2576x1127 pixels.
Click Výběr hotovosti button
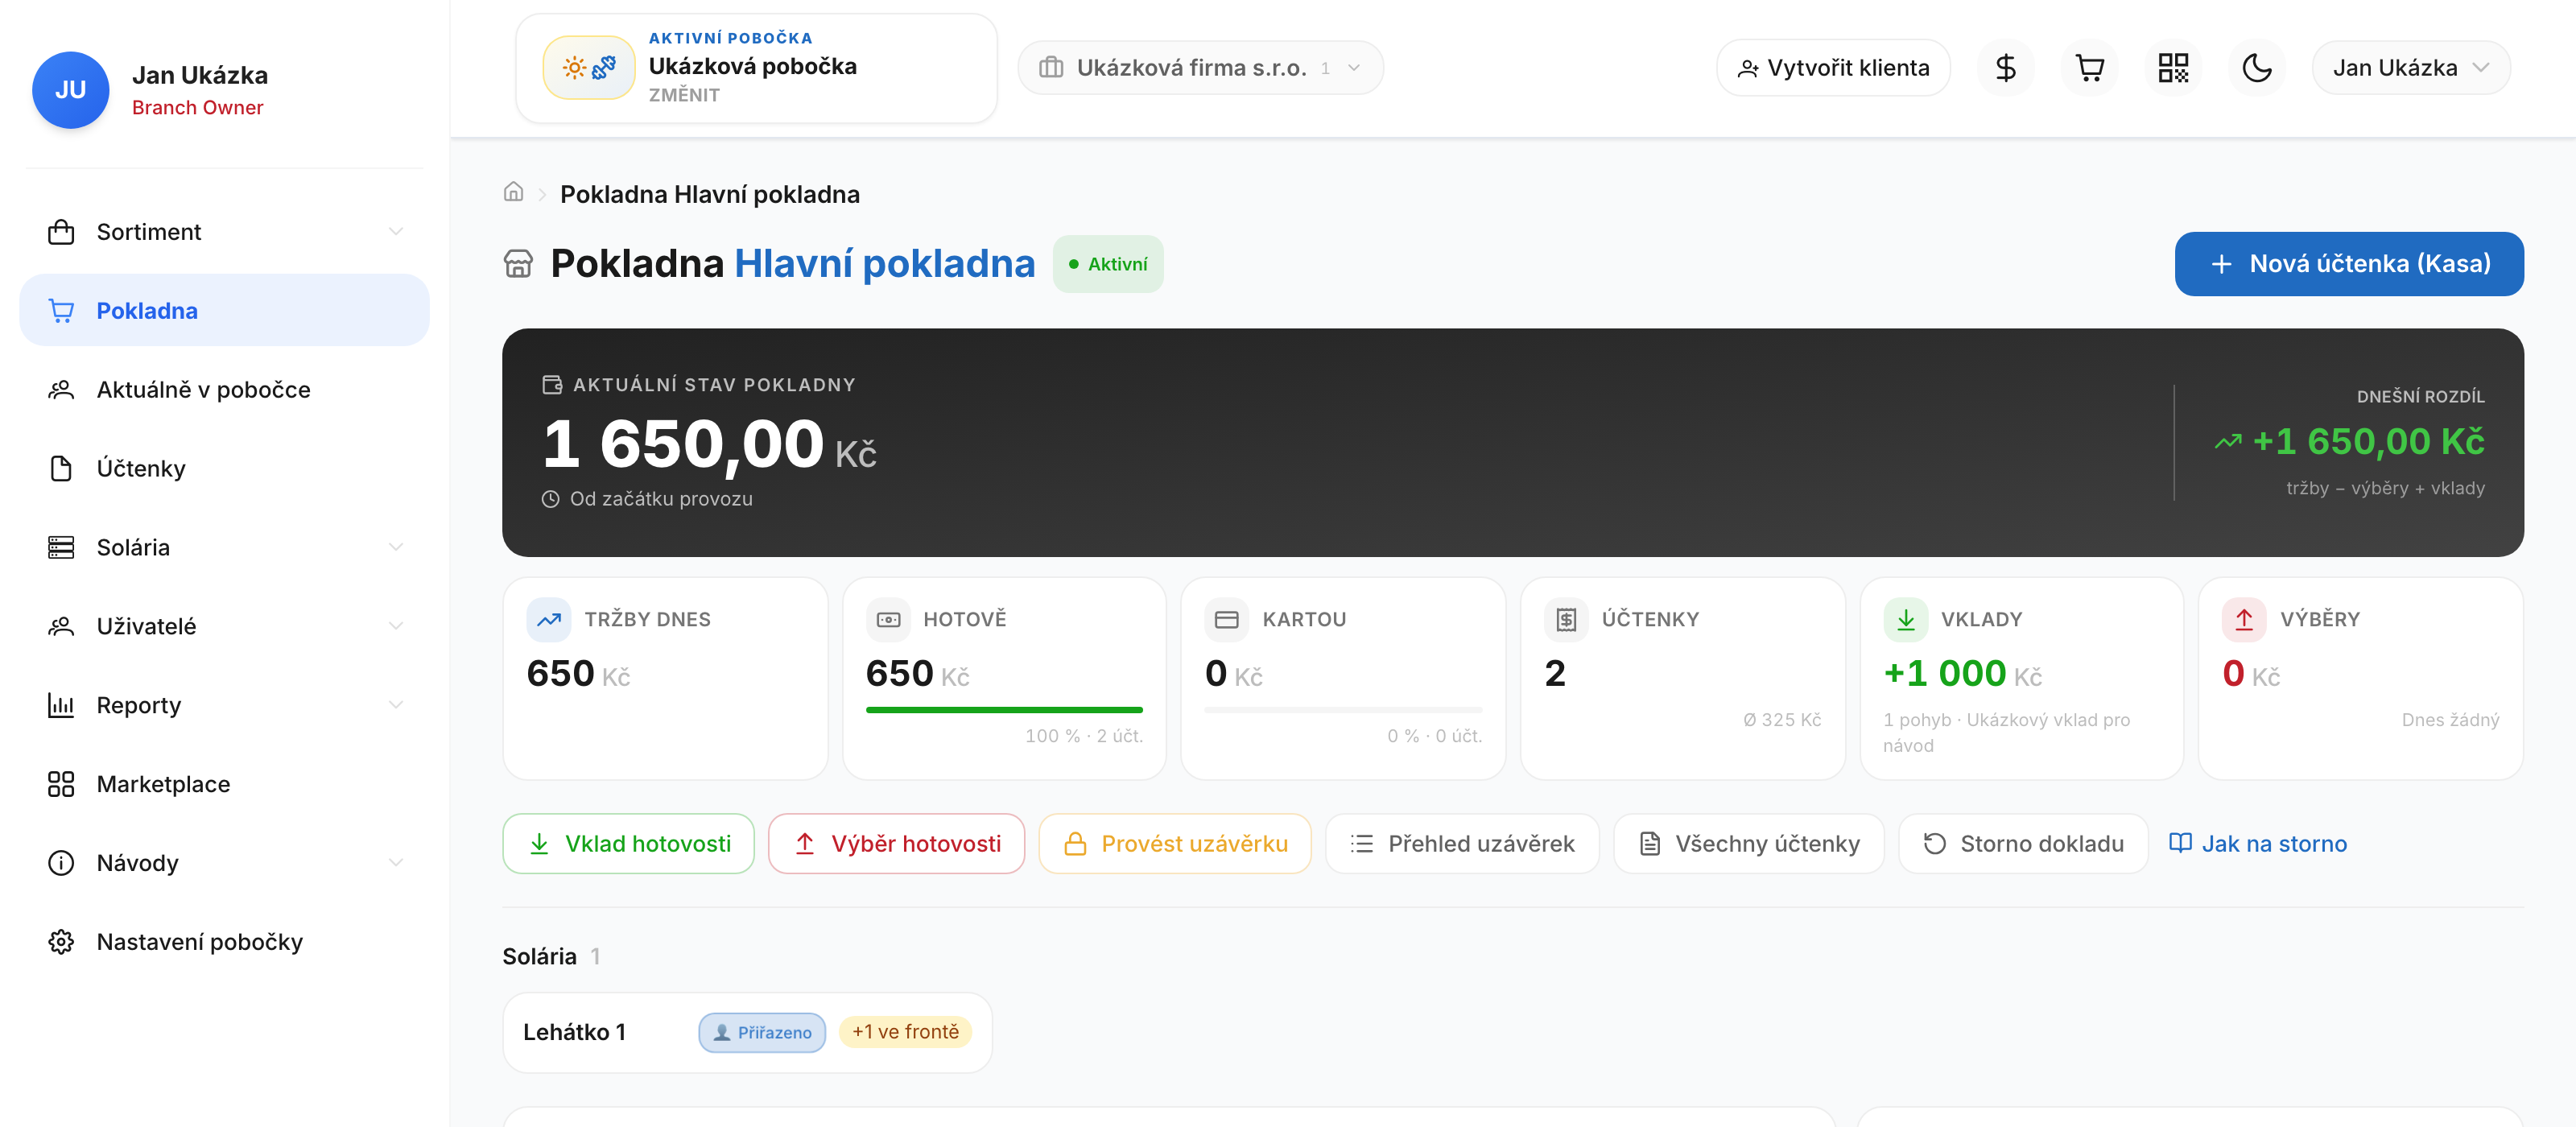(896, 844)
